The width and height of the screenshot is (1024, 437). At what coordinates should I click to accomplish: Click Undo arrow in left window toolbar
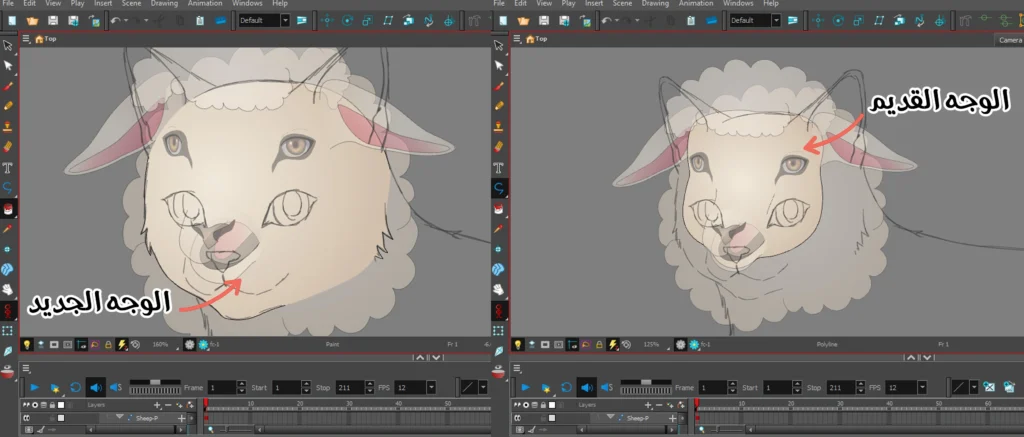click(115, 21)
